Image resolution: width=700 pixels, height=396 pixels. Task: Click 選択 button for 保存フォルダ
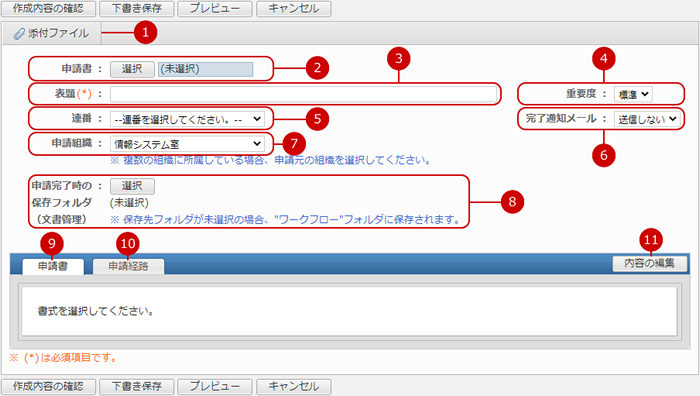pyautogui.click(x=132, y=186)
